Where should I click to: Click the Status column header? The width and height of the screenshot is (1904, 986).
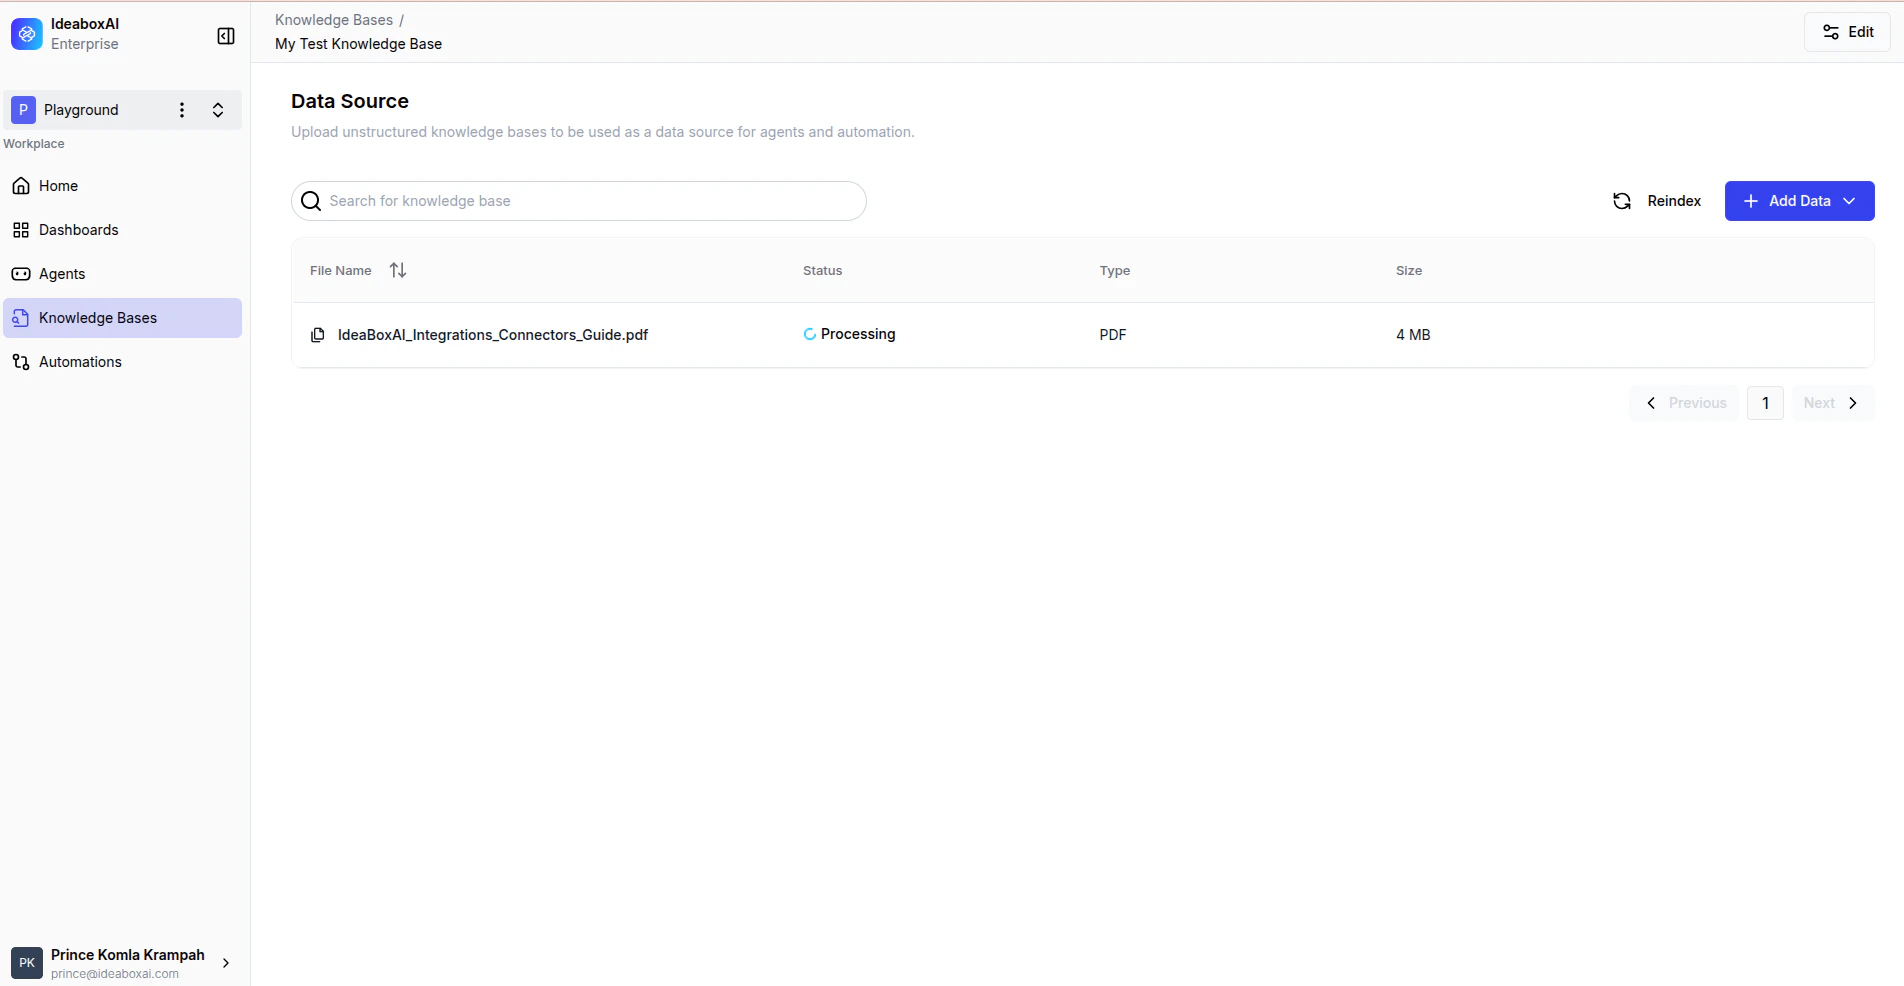click(823, 271)
